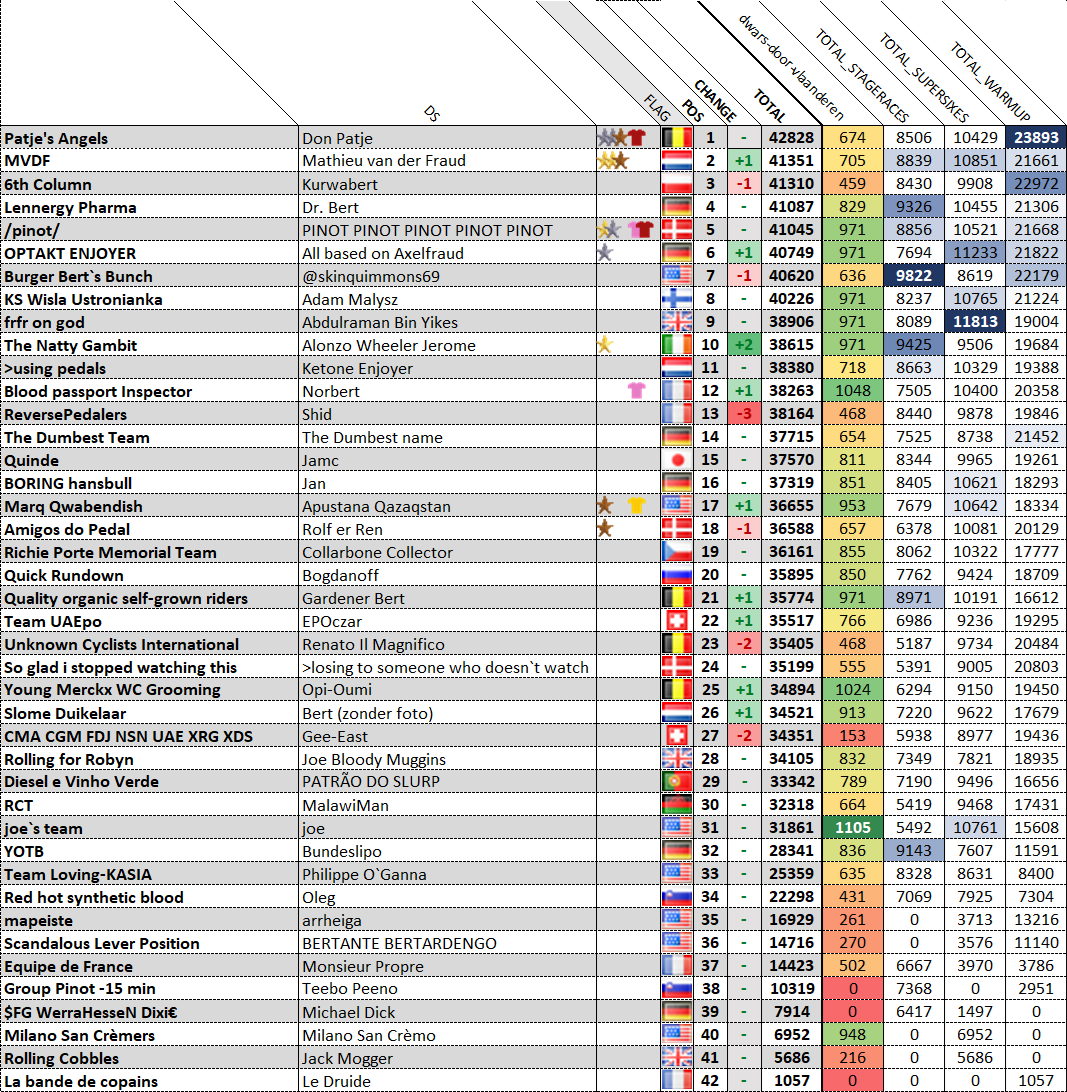
Task: Click the gold star in The Natty Gambit row
Action: (x=605, y=344)
